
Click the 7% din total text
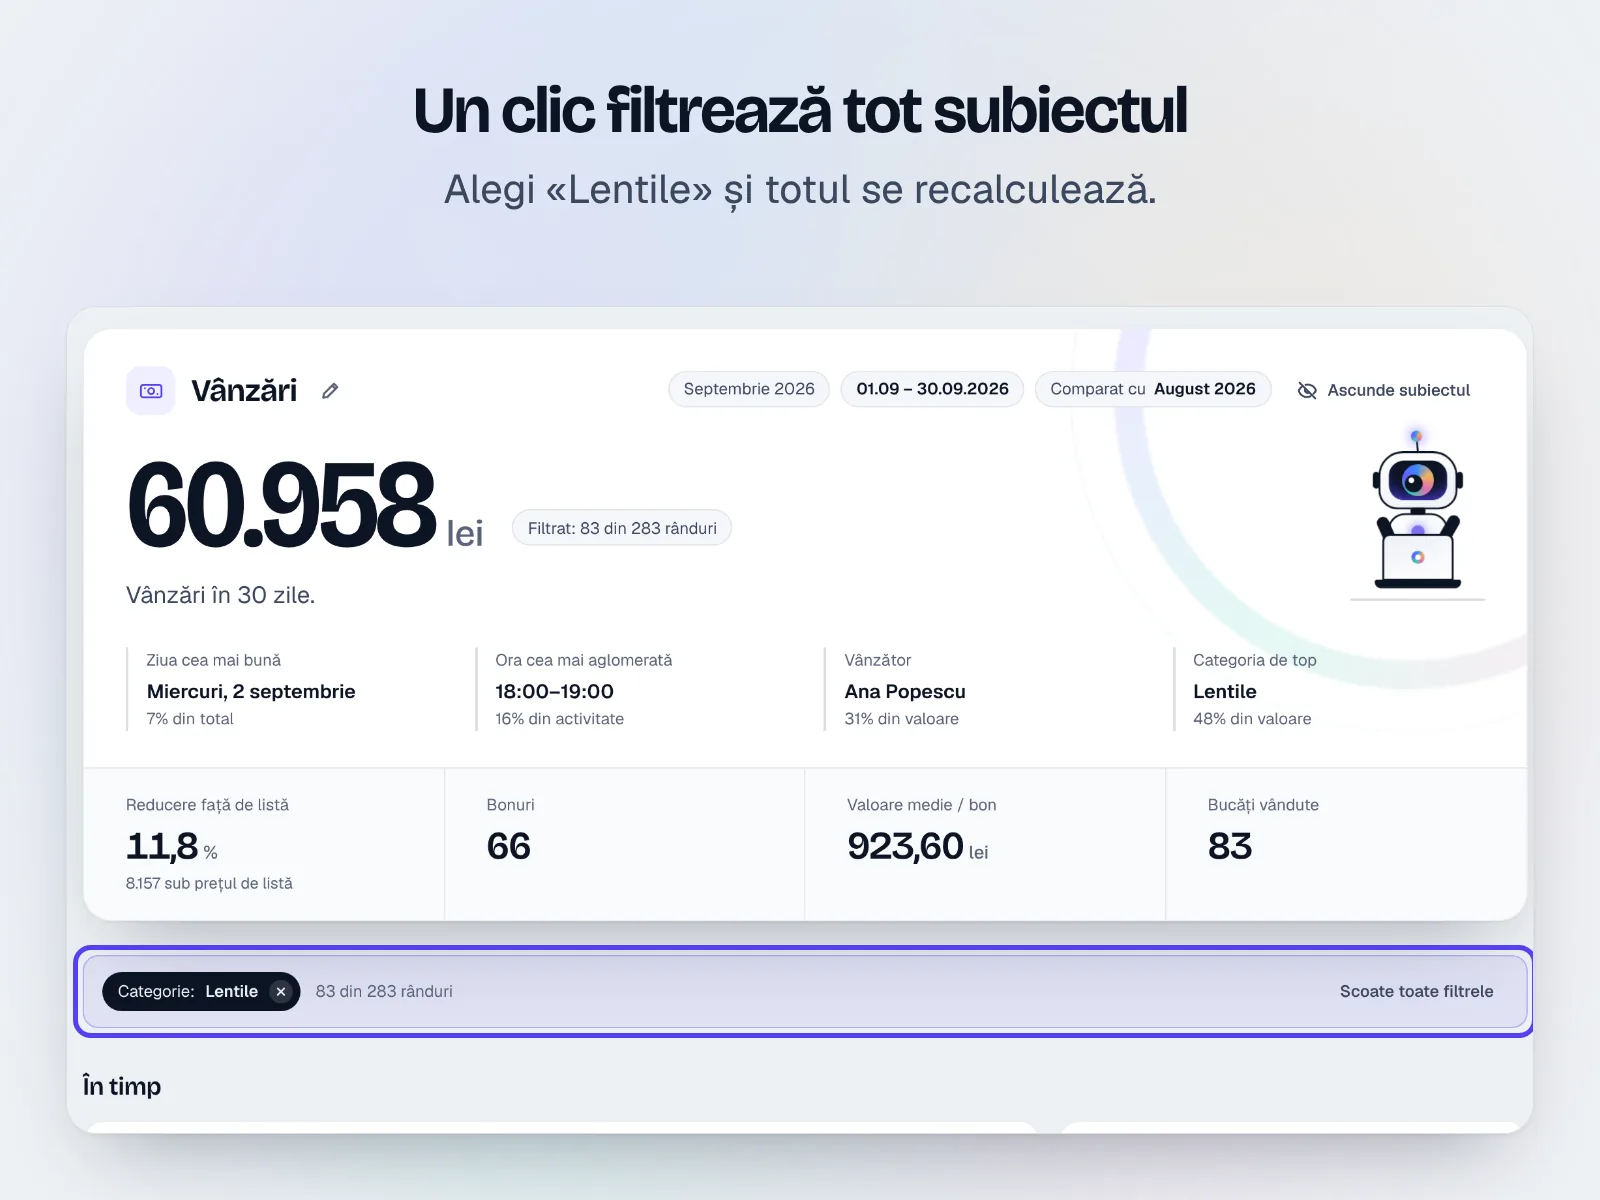(x=190, y=719)
